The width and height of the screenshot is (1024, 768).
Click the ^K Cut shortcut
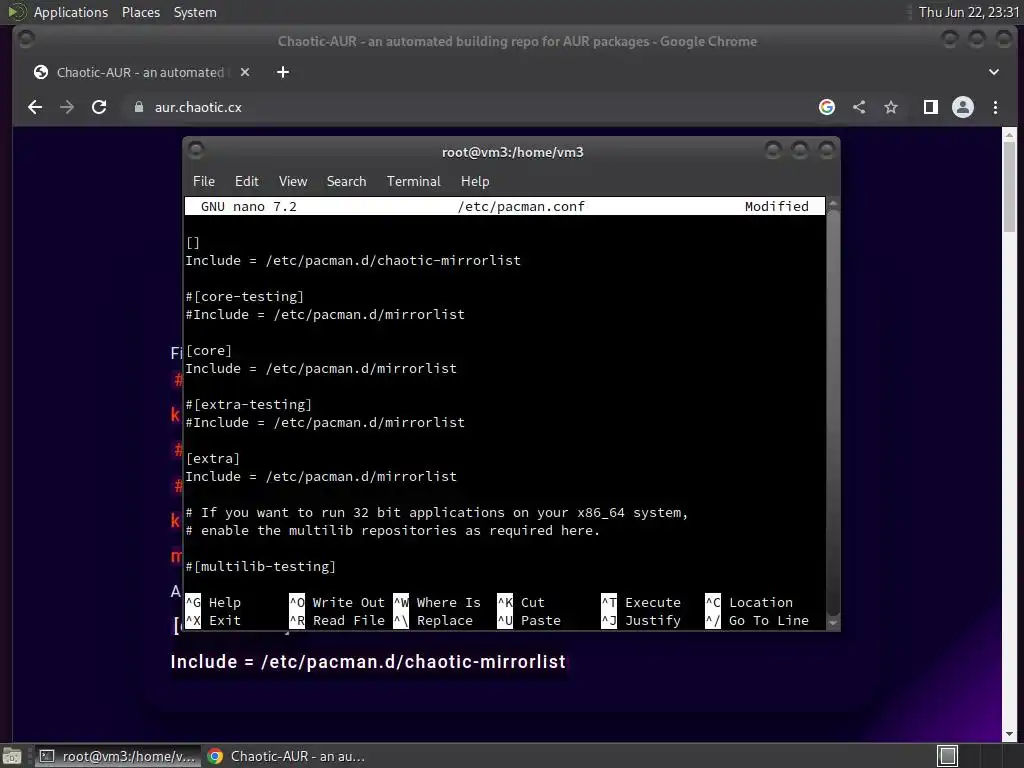tap(521, 602)
